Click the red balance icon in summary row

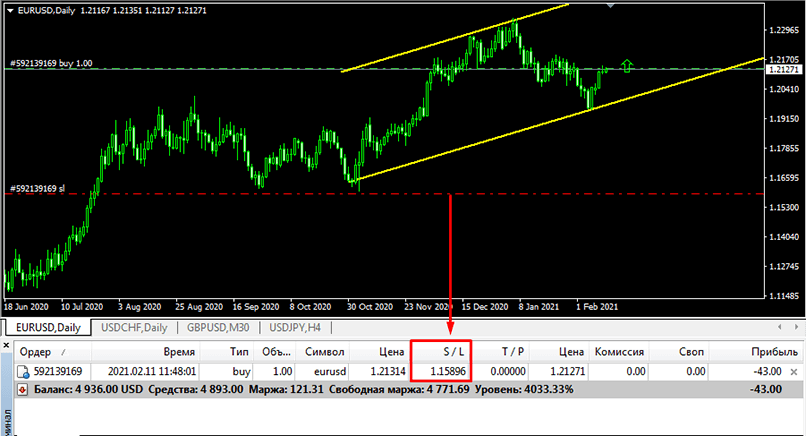point(23,390)
